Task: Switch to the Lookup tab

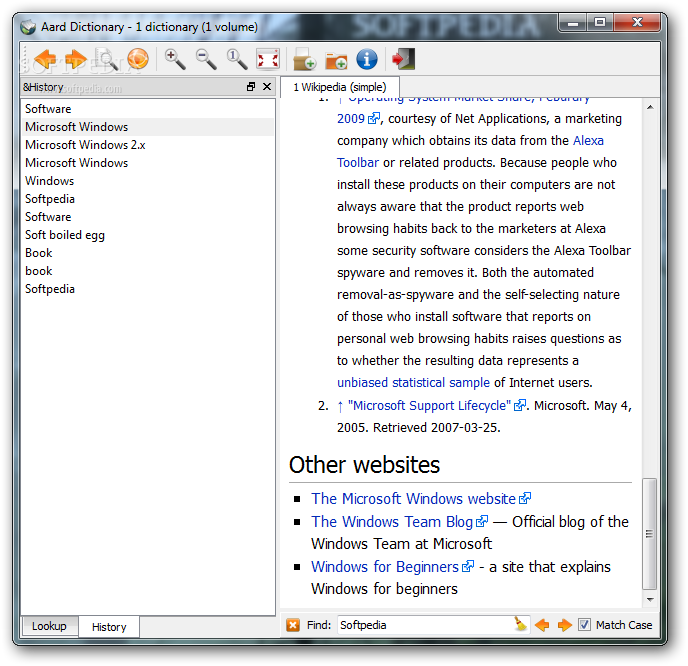Action: point(49,626)
